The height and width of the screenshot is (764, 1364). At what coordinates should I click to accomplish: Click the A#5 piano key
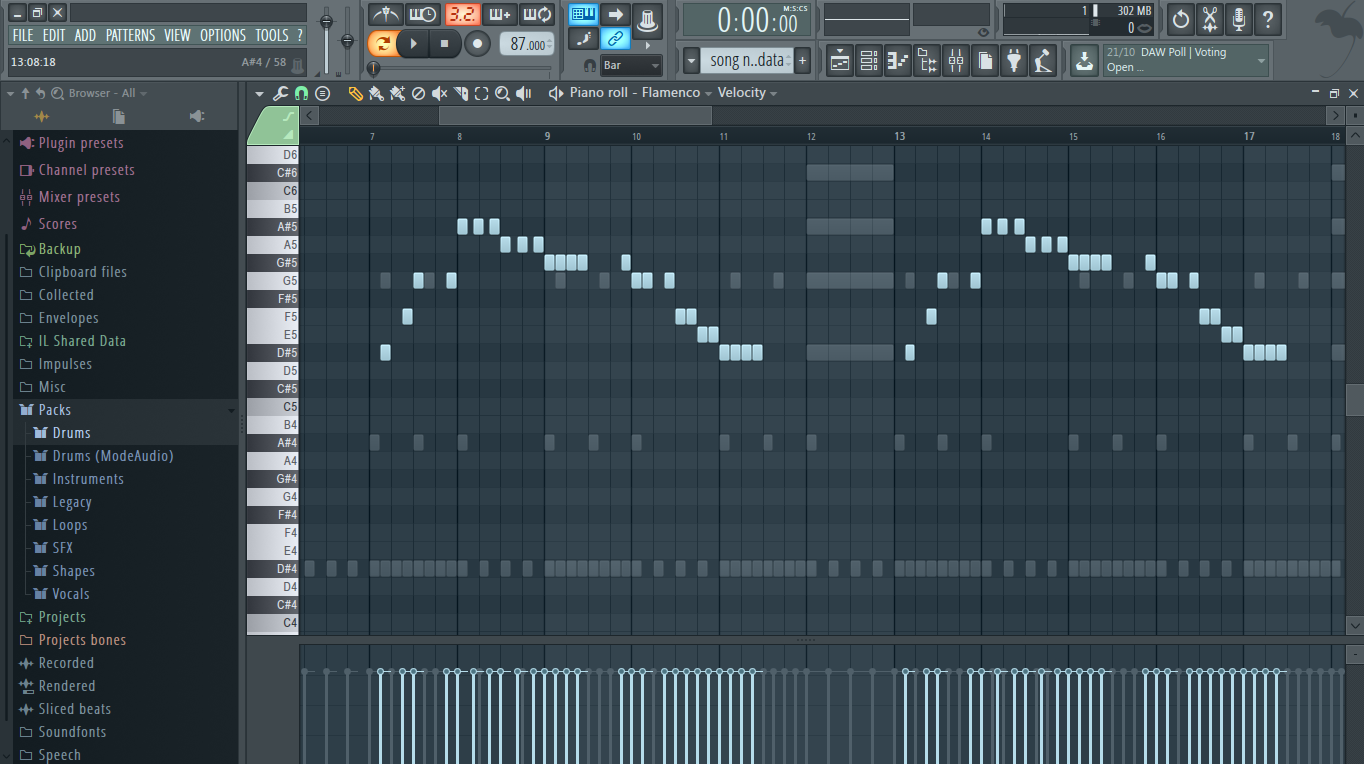pos(273,227)
